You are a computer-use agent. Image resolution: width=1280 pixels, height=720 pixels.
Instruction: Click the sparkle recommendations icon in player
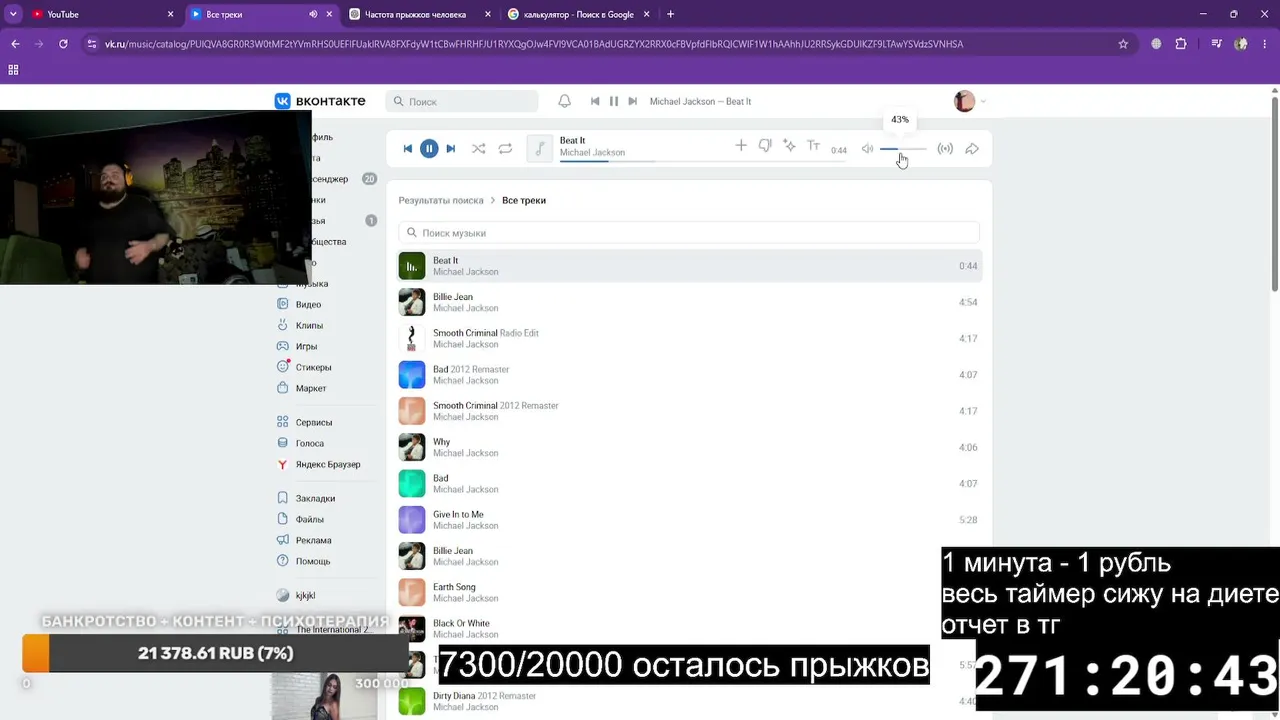click(x=789, y=146)
